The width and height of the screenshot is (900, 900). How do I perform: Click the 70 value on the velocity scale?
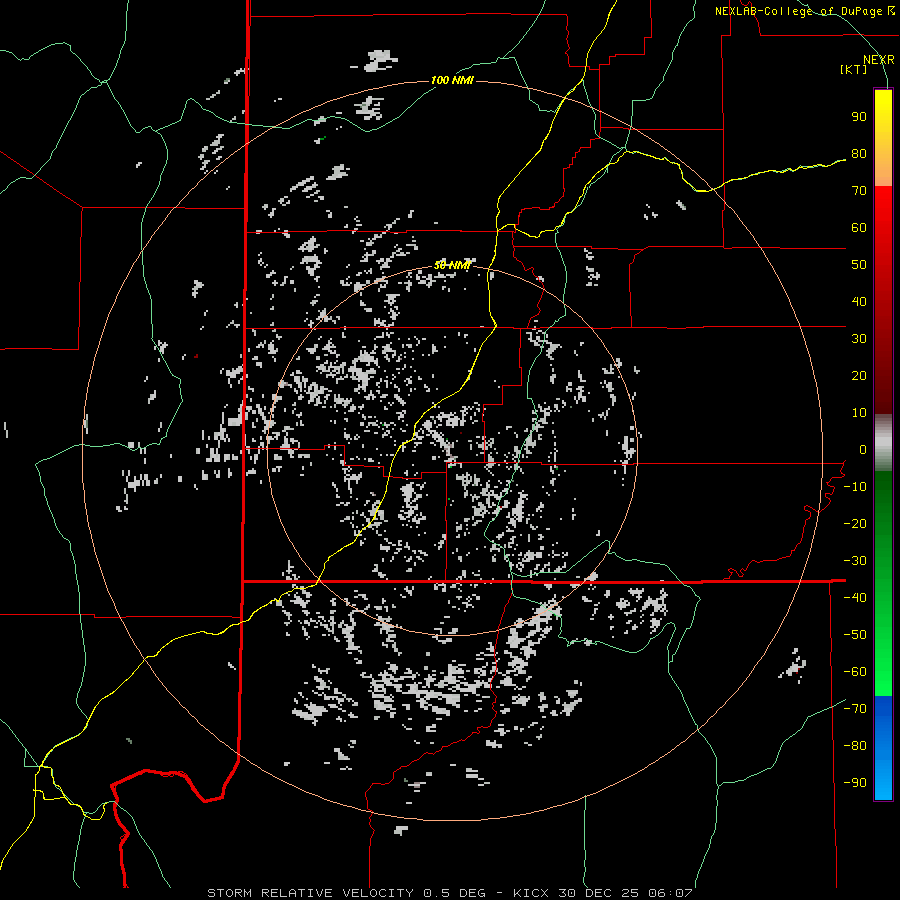tap(859, 191)
